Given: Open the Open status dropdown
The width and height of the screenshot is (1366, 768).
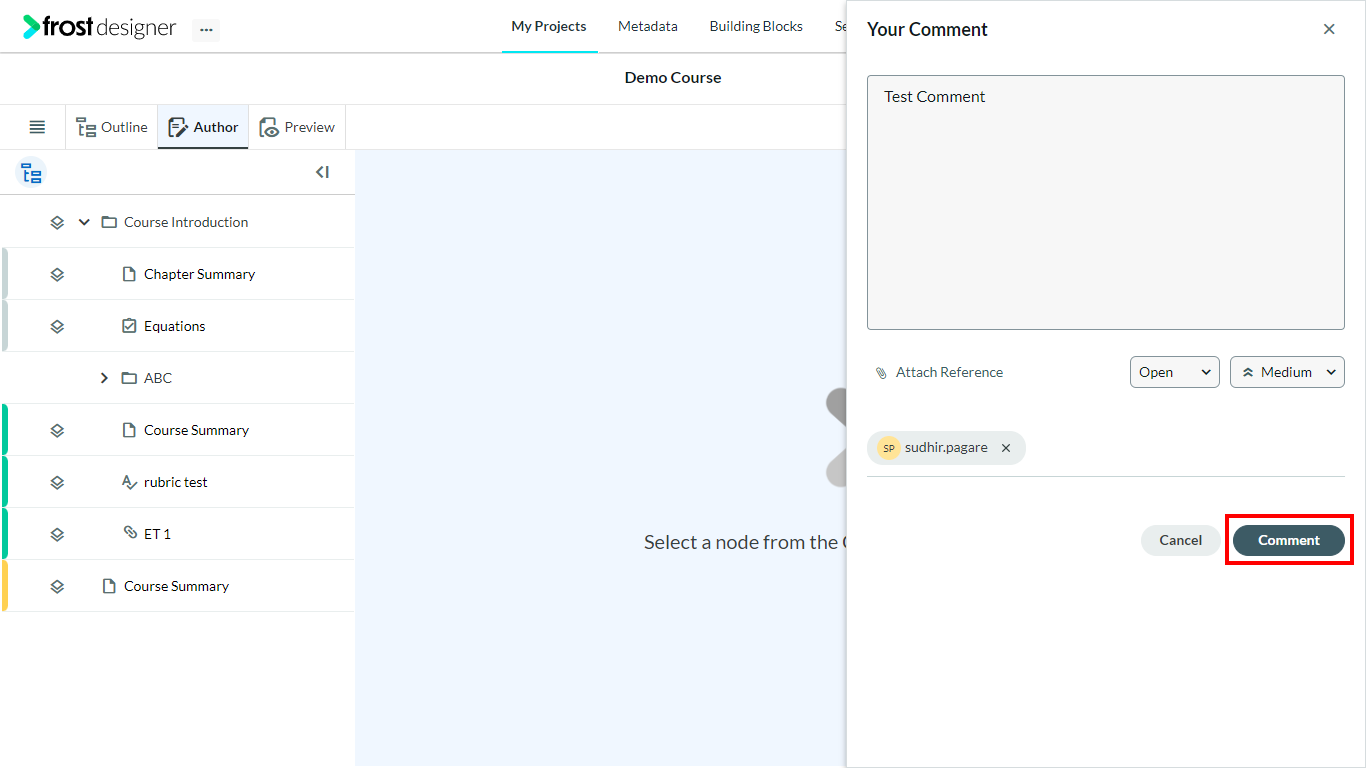Looking at the screenshot, I should pos(1175,372).
